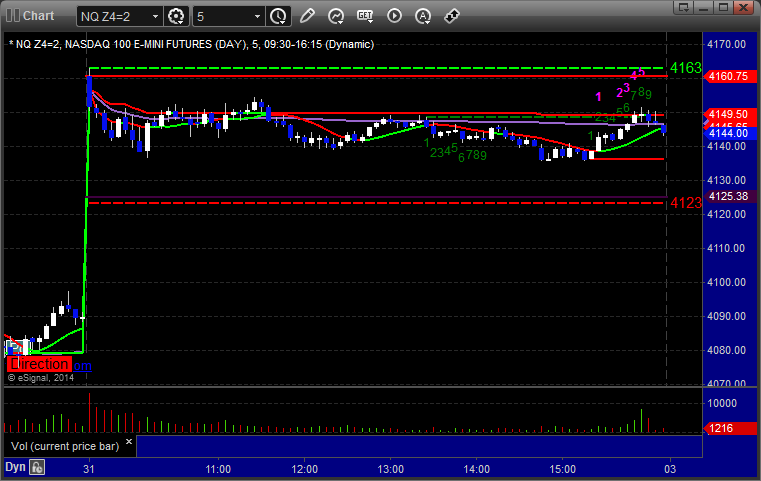Image resolution: width=761 pixels, height=481 pixels.
Task: Click the 4140.00 price axis label
Action: pos(727,146)
